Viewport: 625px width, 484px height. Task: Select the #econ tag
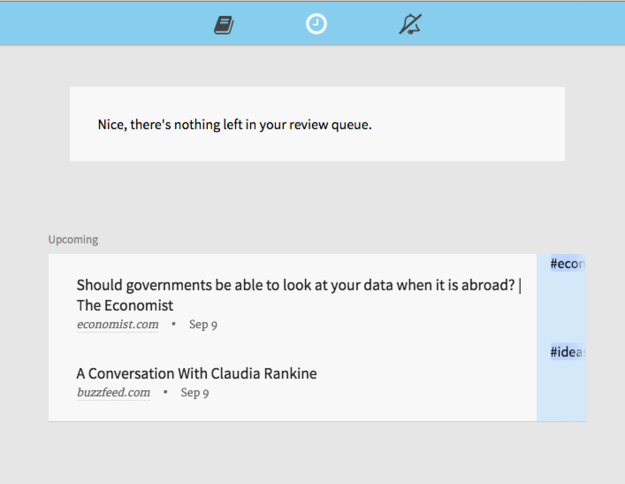click(567, 264)
